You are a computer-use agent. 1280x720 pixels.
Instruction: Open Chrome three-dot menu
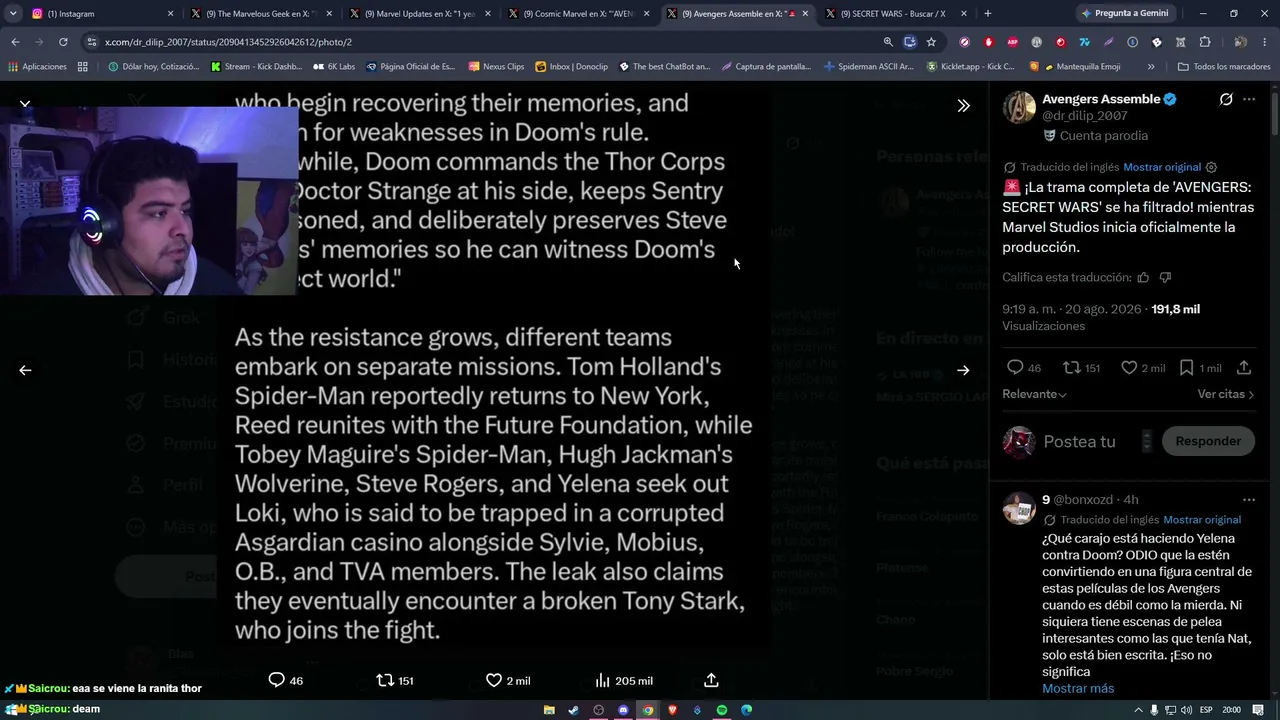(1267, 42)
